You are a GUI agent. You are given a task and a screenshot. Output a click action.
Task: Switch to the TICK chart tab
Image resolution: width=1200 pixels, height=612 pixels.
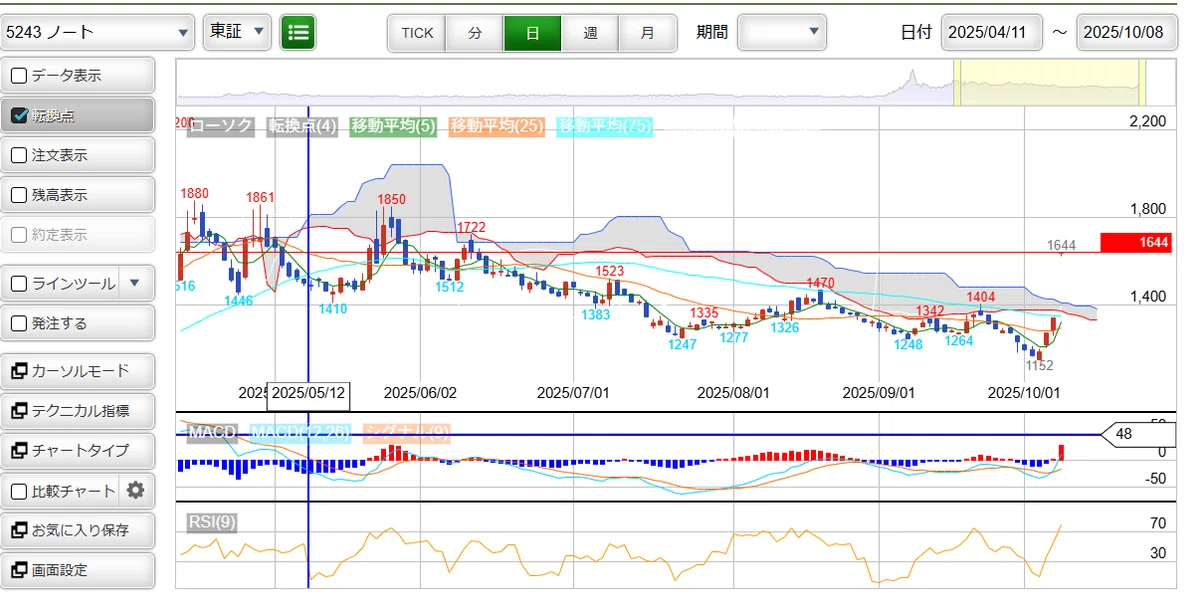(x=417, y=33)
